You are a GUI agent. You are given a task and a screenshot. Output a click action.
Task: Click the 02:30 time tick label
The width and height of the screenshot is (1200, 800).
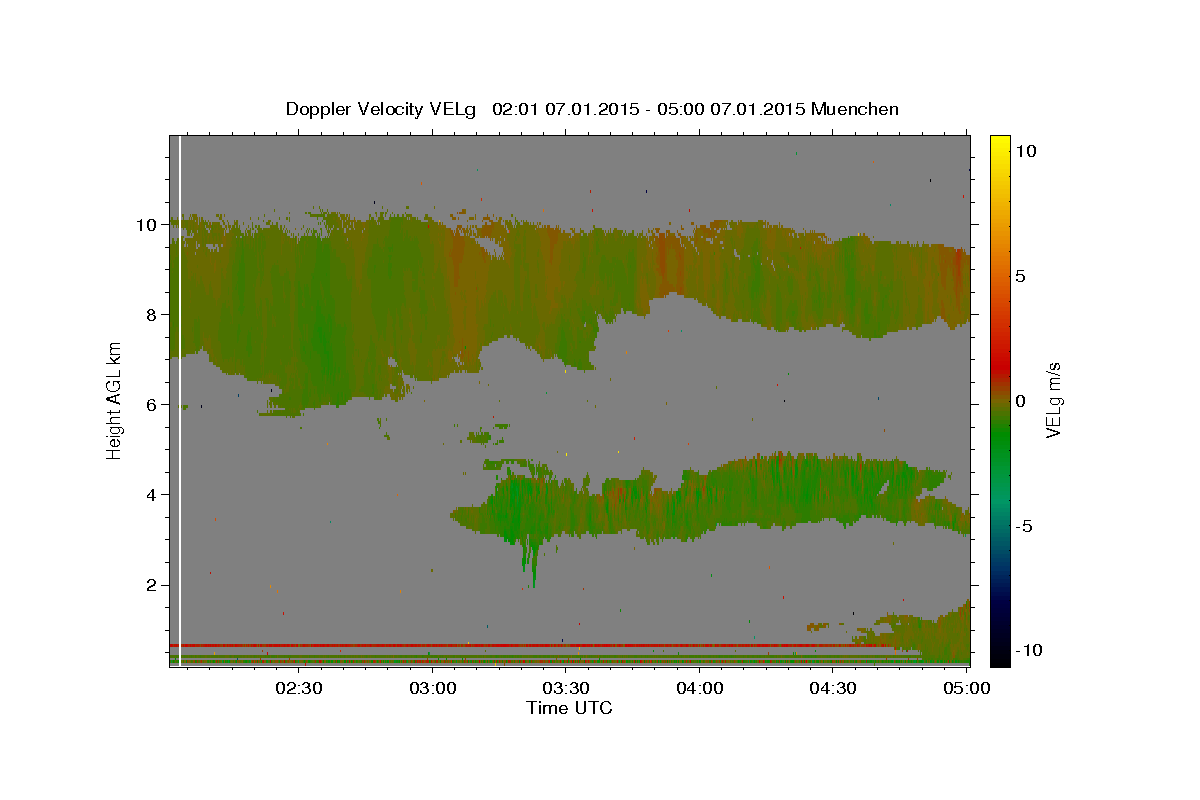tap(299, 688)
